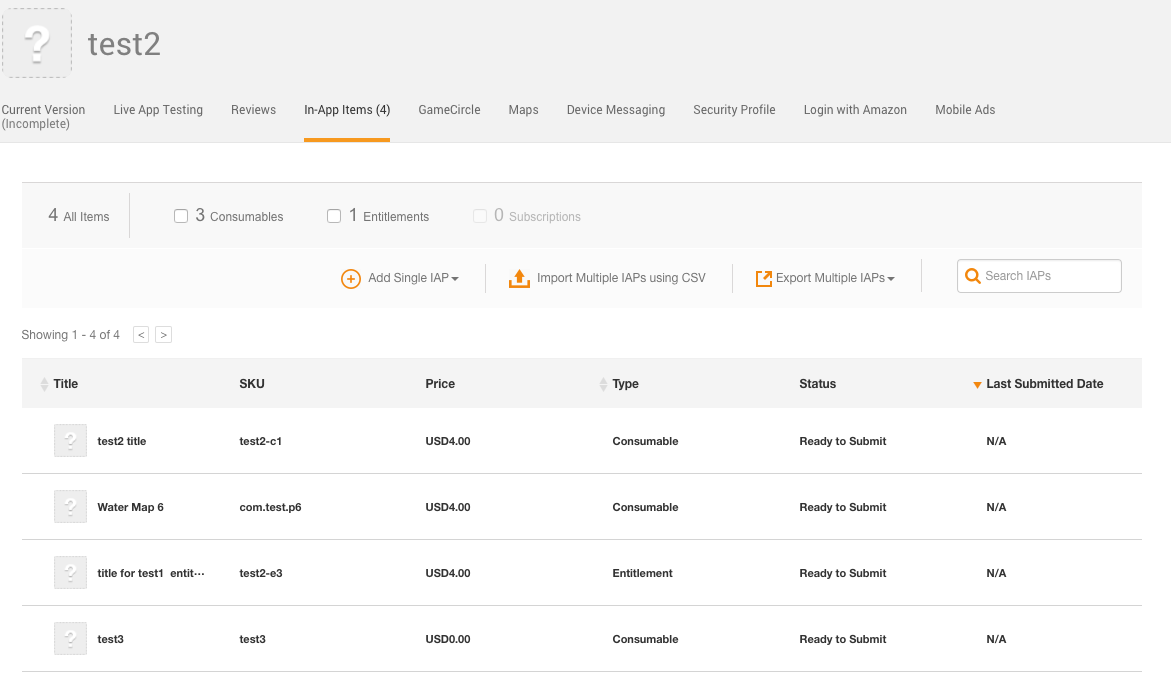The height and width of the screenshot is (689, 1171).
Task: Click the Subscriptions filter checkbox
Action: [x=480, y=216]
